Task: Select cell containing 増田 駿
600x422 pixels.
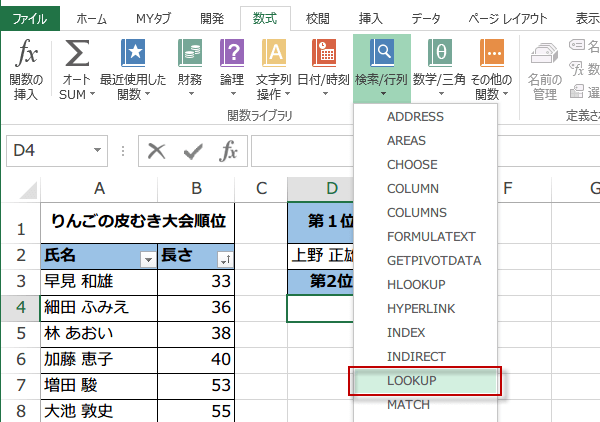Action: [x=99, y=386]
